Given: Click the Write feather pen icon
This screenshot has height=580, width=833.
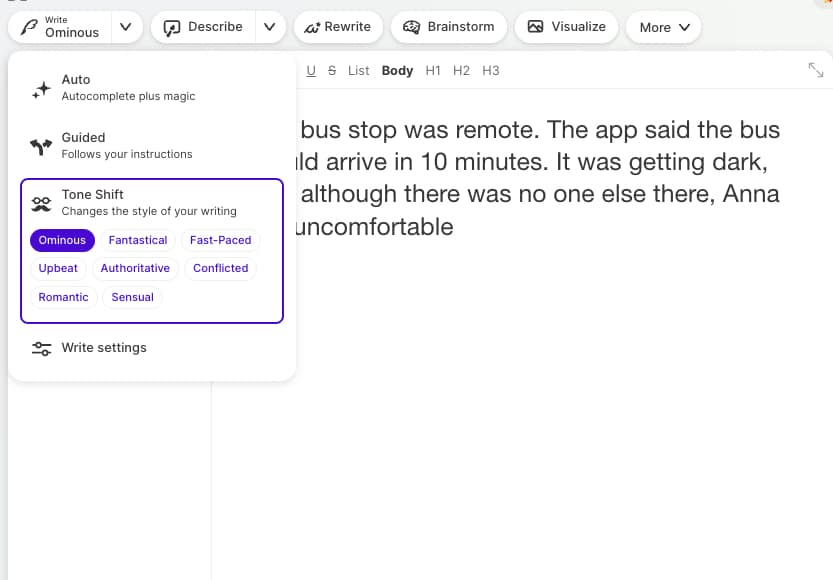Looking at the screenshot, I should [x=29, y=27].
